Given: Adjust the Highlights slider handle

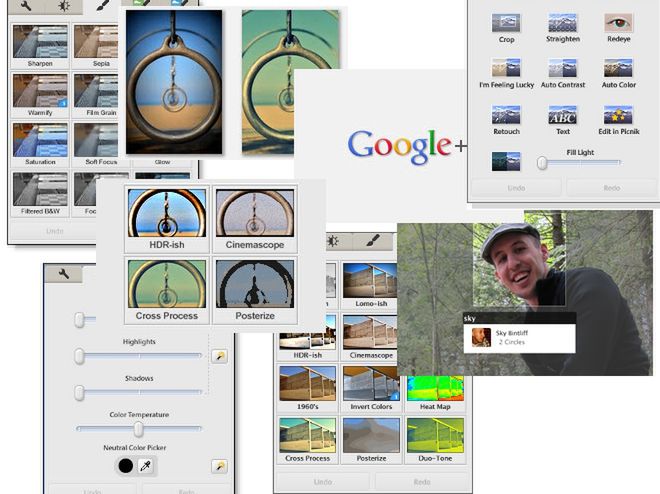Looking at the screenshot, I should point(80,356).
